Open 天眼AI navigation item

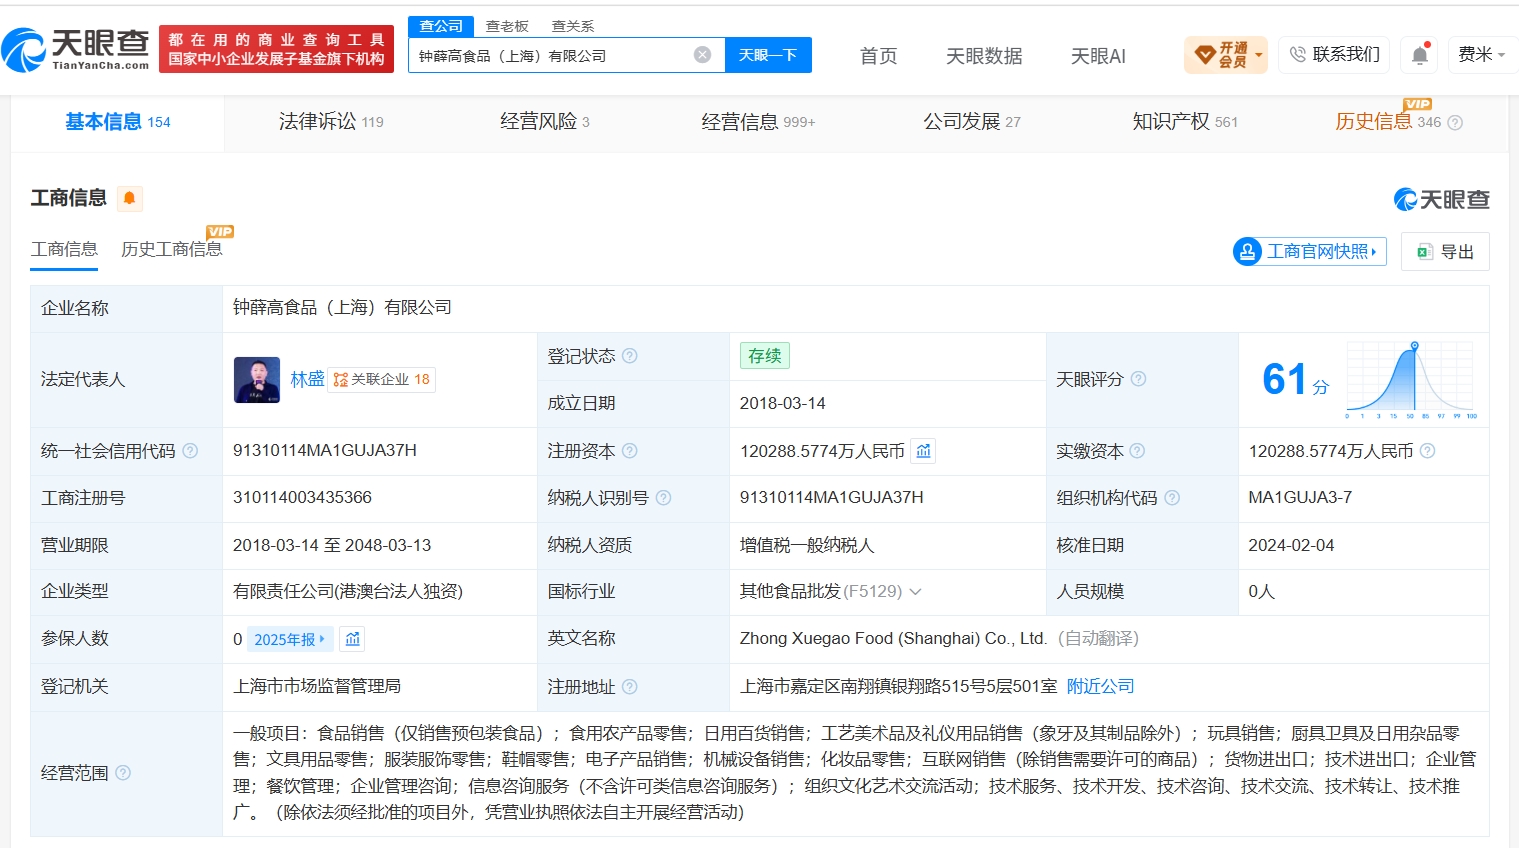click(1098, 56)
